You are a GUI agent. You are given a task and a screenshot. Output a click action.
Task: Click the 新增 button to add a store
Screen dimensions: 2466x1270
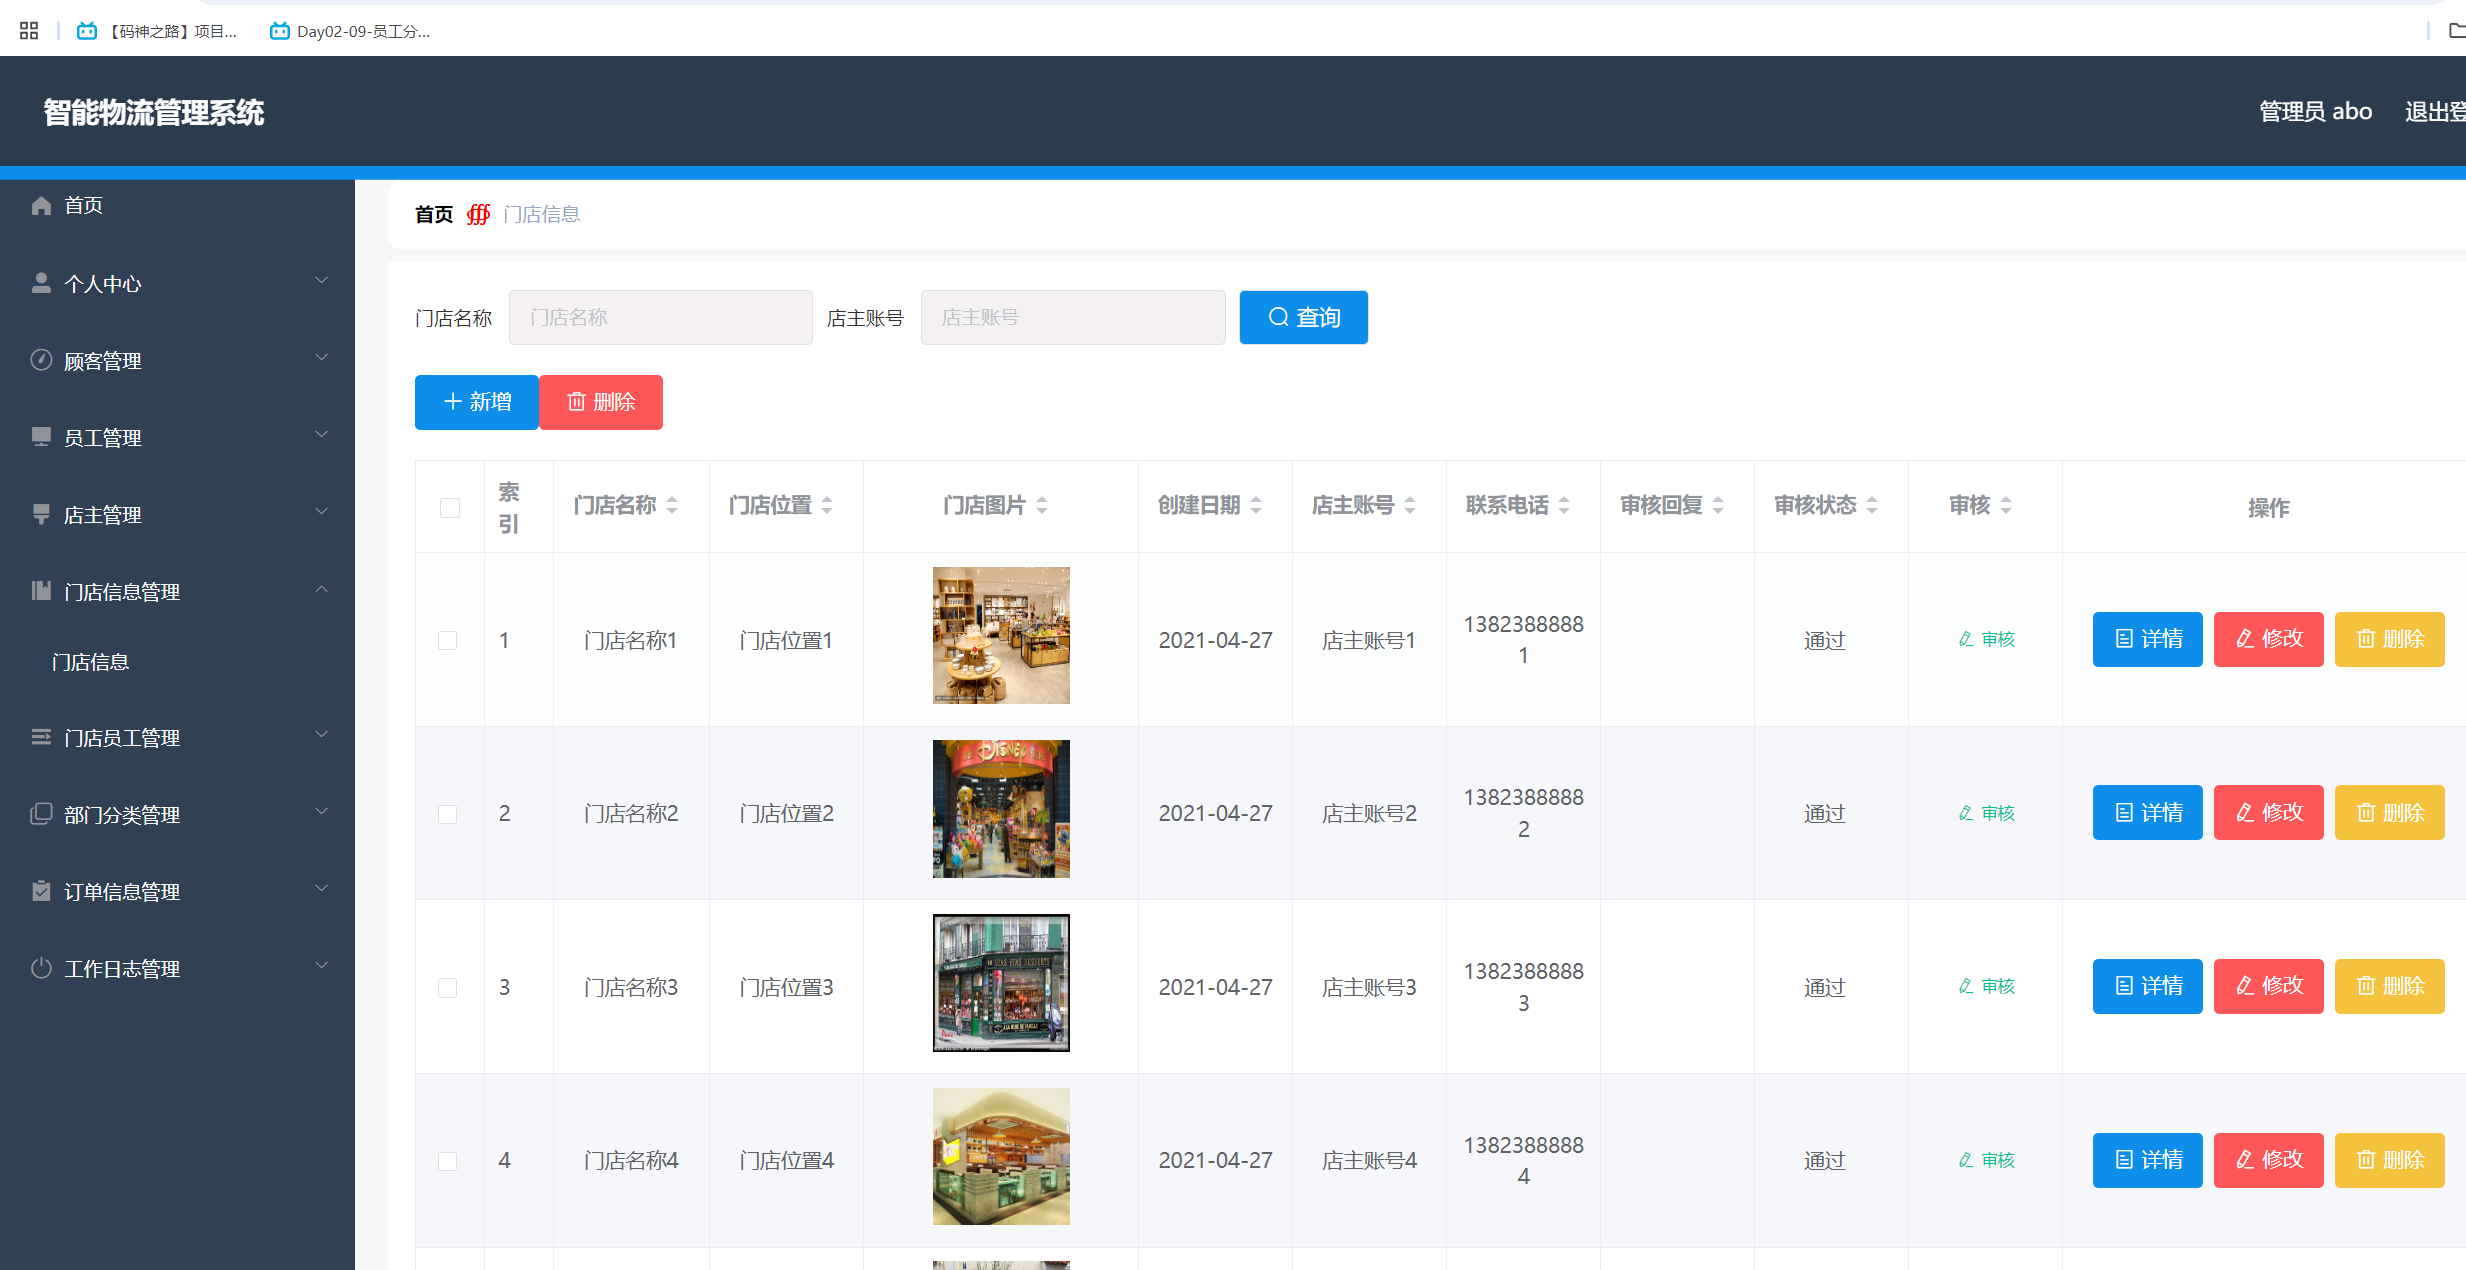tap(476, 402)
